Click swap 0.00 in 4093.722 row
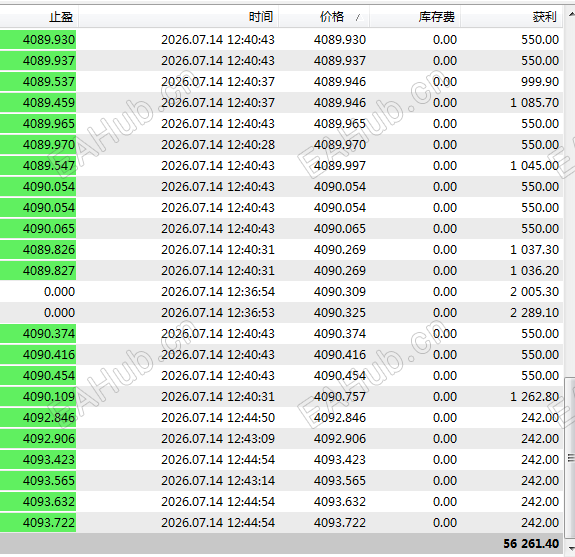This screenshot has height=557, width=575. pos(445,523)
